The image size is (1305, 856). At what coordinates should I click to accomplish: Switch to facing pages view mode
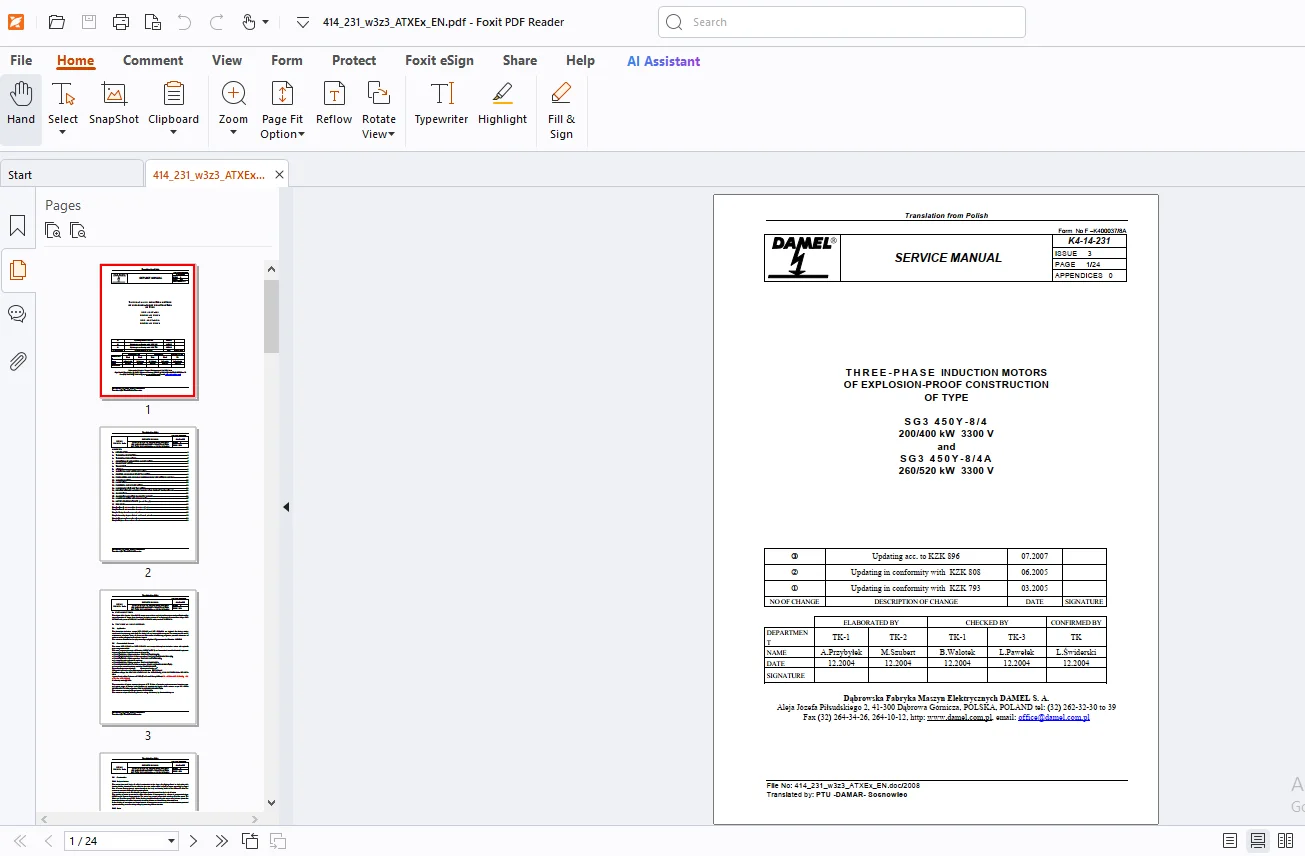1286,841
